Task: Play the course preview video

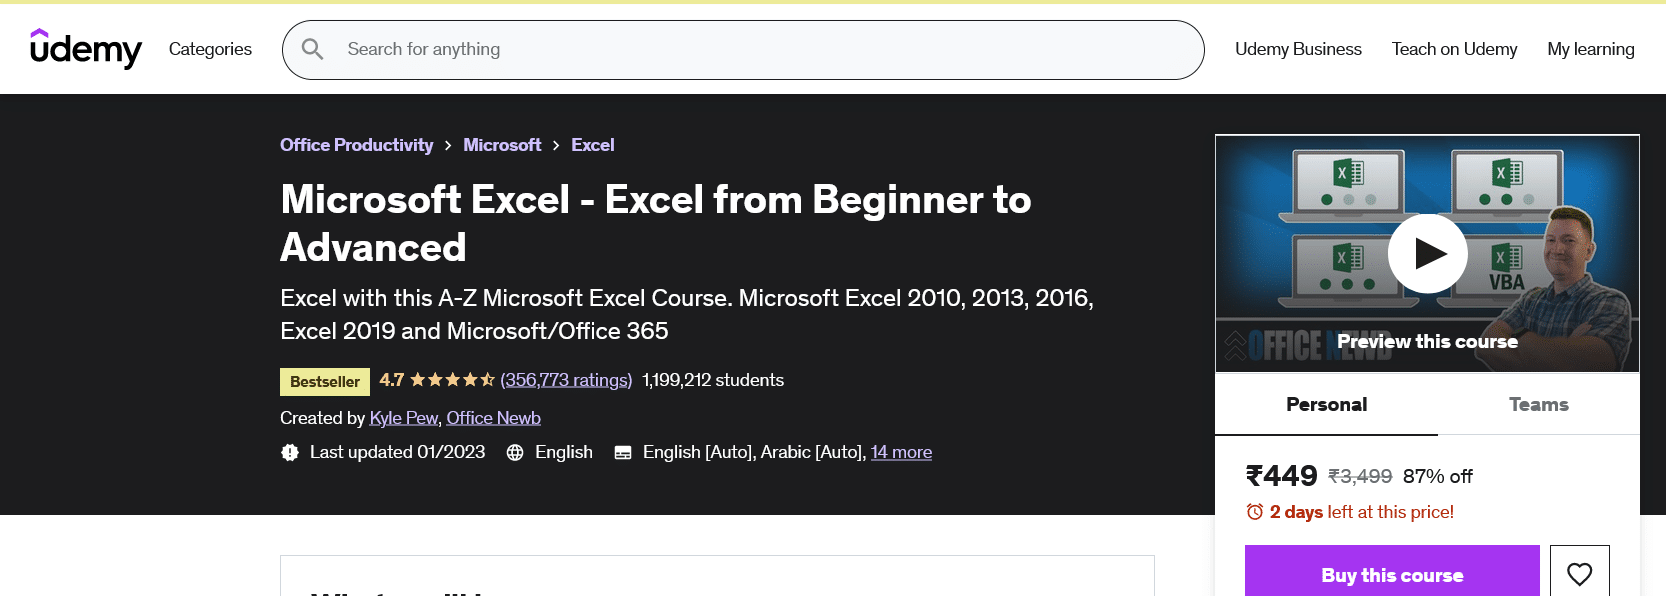Action: (x=1427, y=253)
